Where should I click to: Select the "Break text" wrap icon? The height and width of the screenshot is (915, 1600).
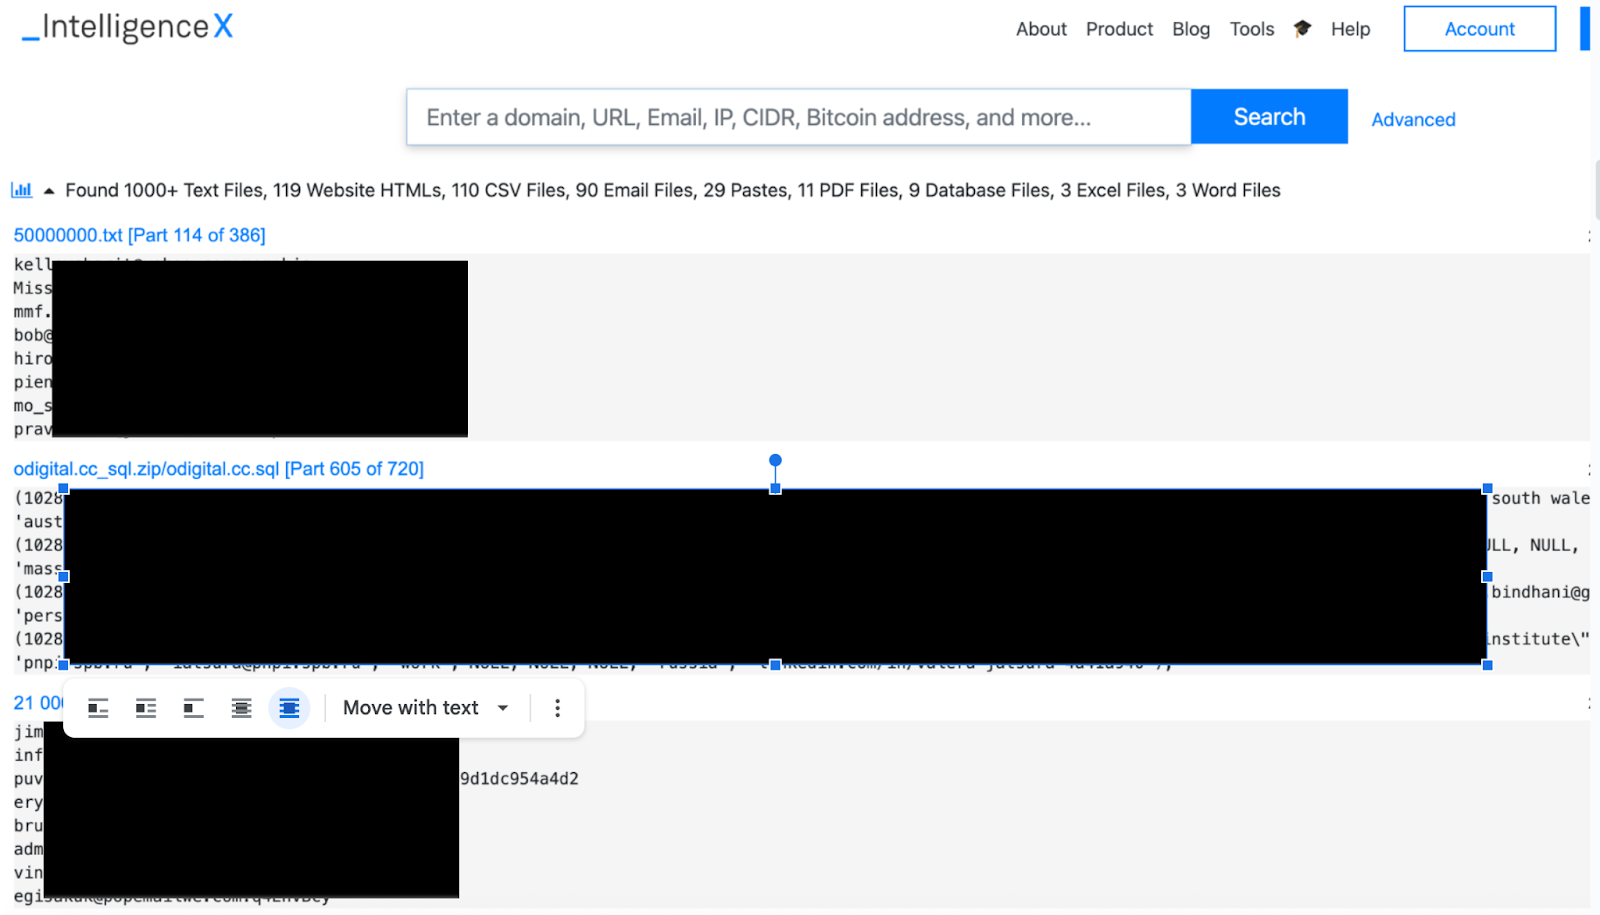[193, 707]
